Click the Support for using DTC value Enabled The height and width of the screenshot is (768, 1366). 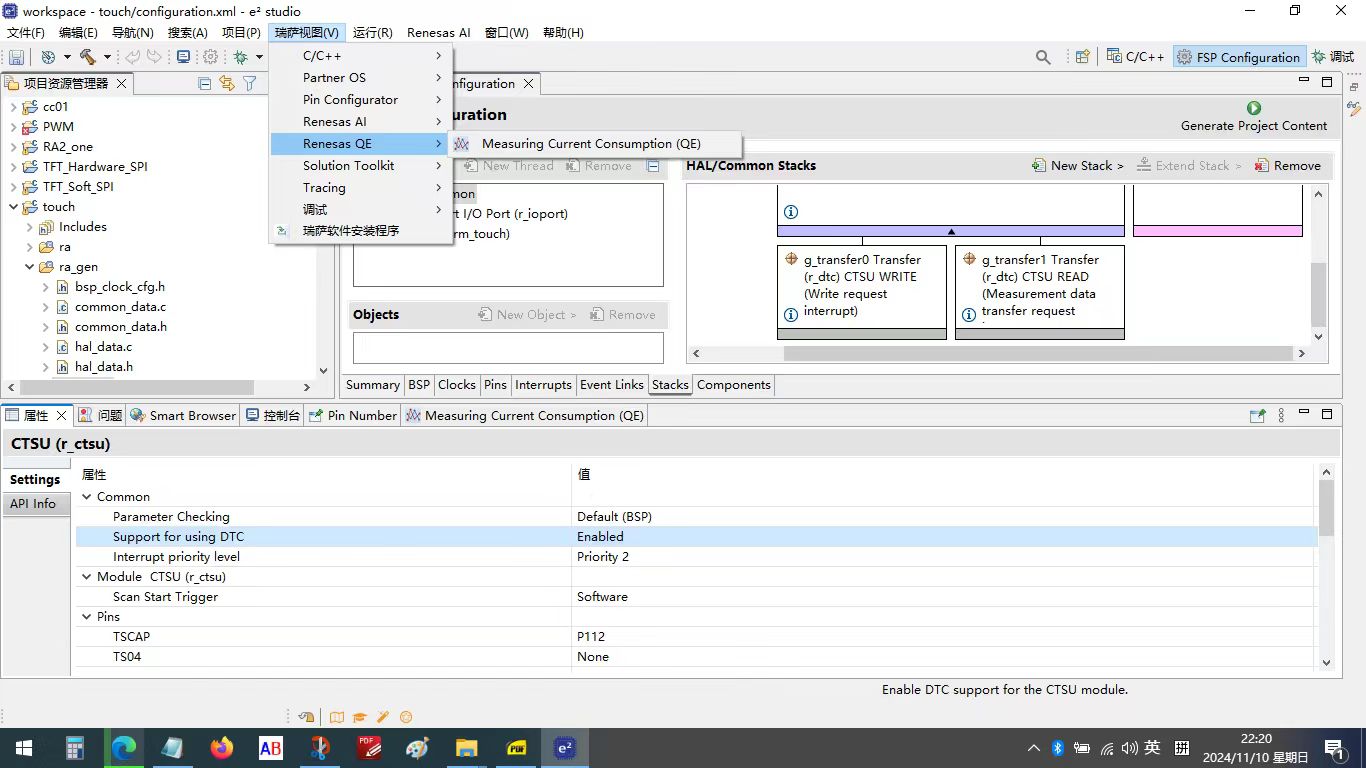tap(600, 537)
